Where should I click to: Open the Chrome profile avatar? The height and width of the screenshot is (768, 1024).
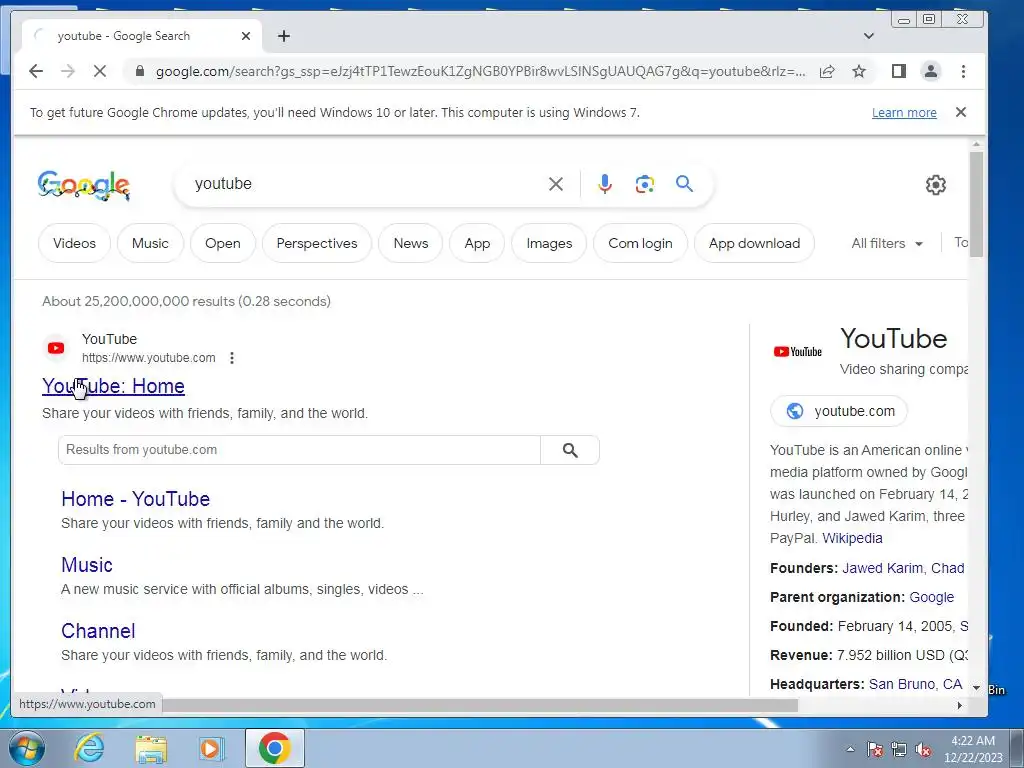[x=931, y=71]
